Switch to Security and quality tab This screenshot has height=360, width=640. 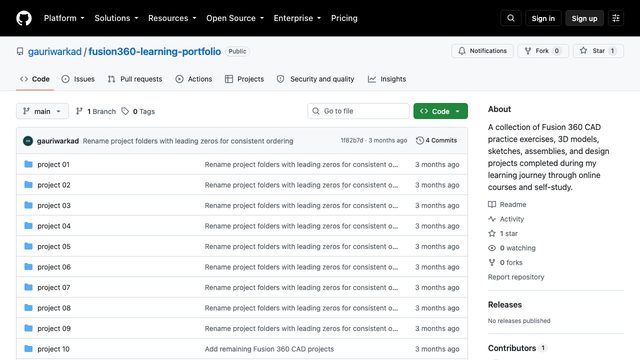click(316, 79)
